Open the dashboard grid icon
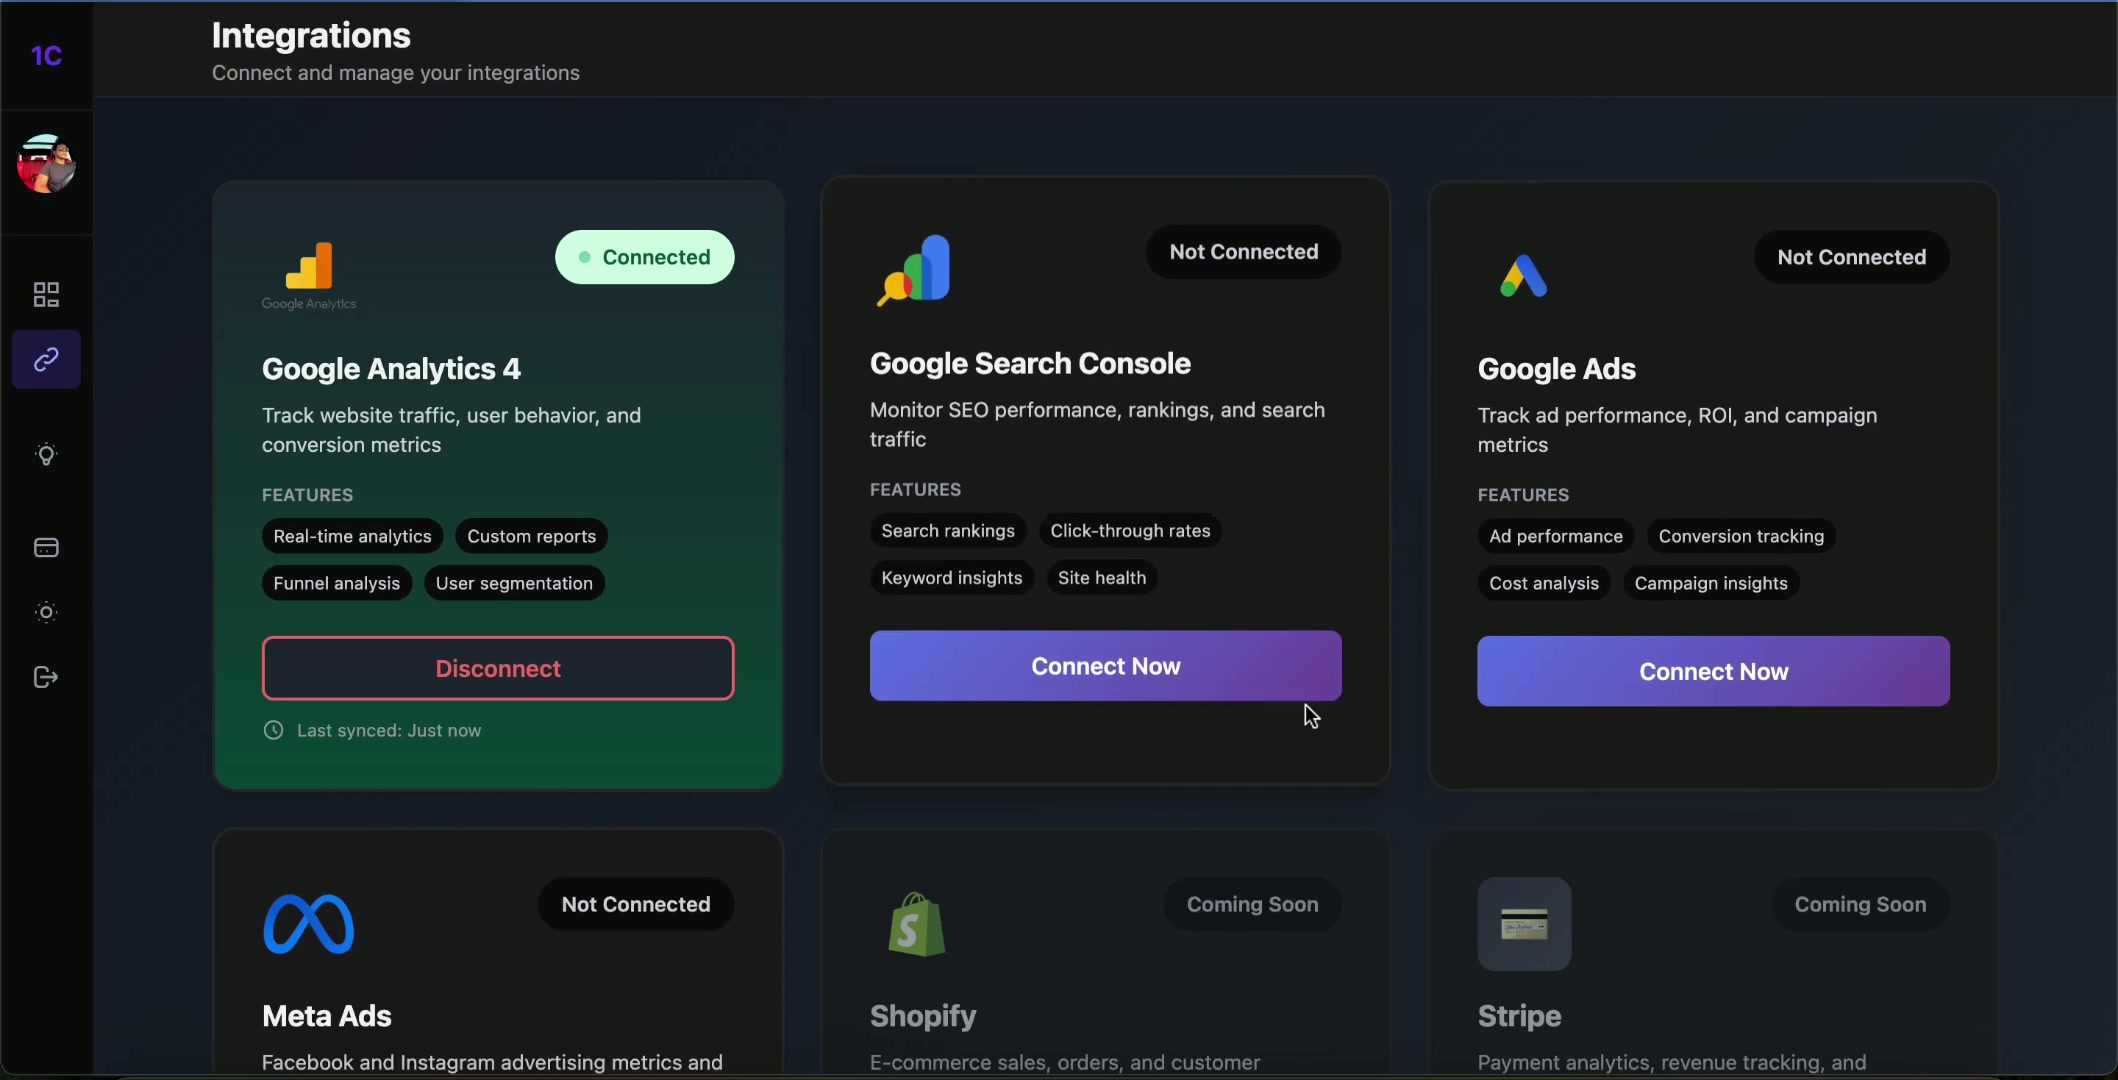The width and height of the screenshot is (2118, 1080). 46,294
